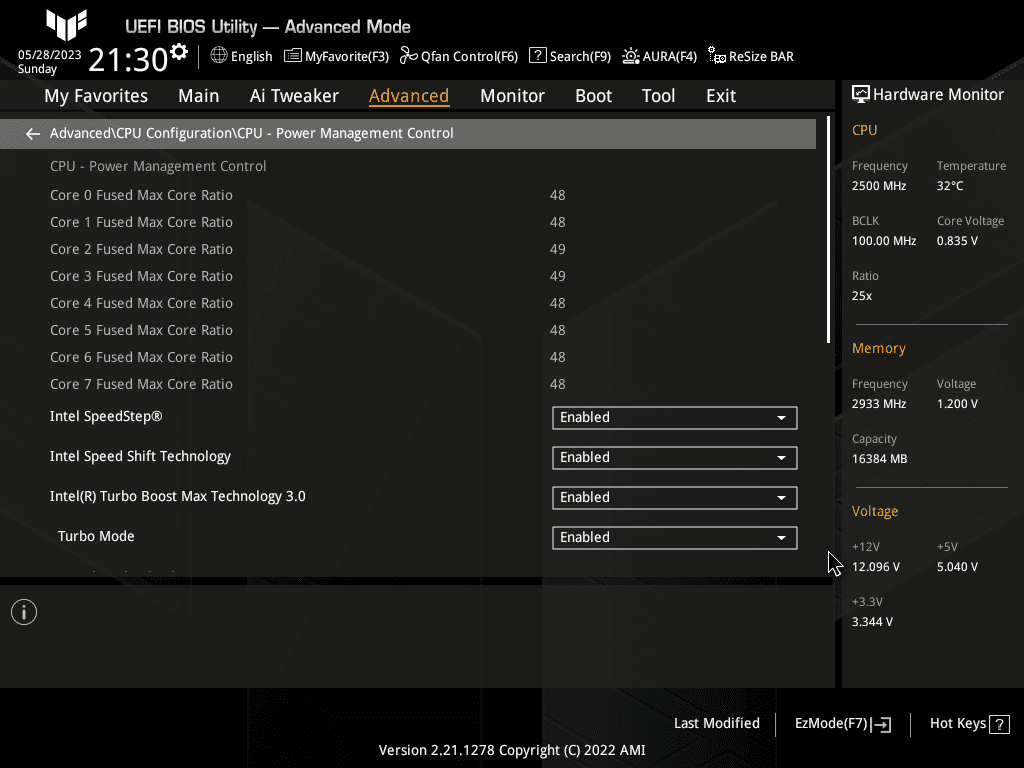The image size is (1024, 768).
Task: Go to the Boot tab
Action: (x=593, y=96)
